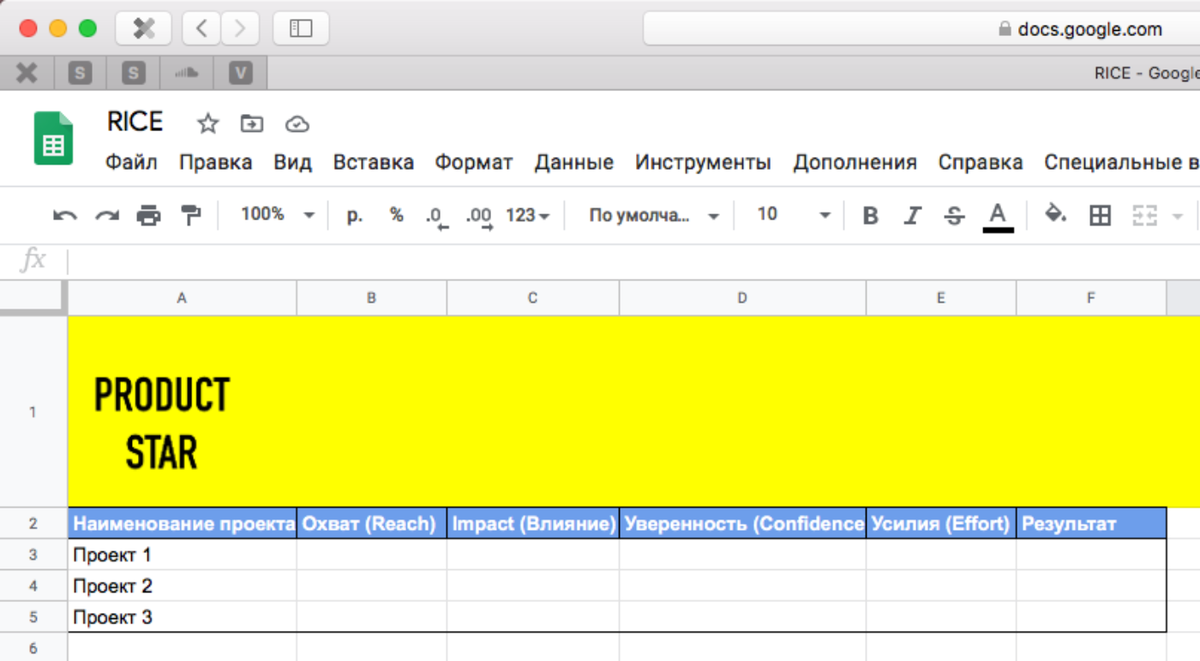The height and width of the screenshot is (661, 1200).
Task: Switch to the second pinned S tab
Action: click(133, 73)
